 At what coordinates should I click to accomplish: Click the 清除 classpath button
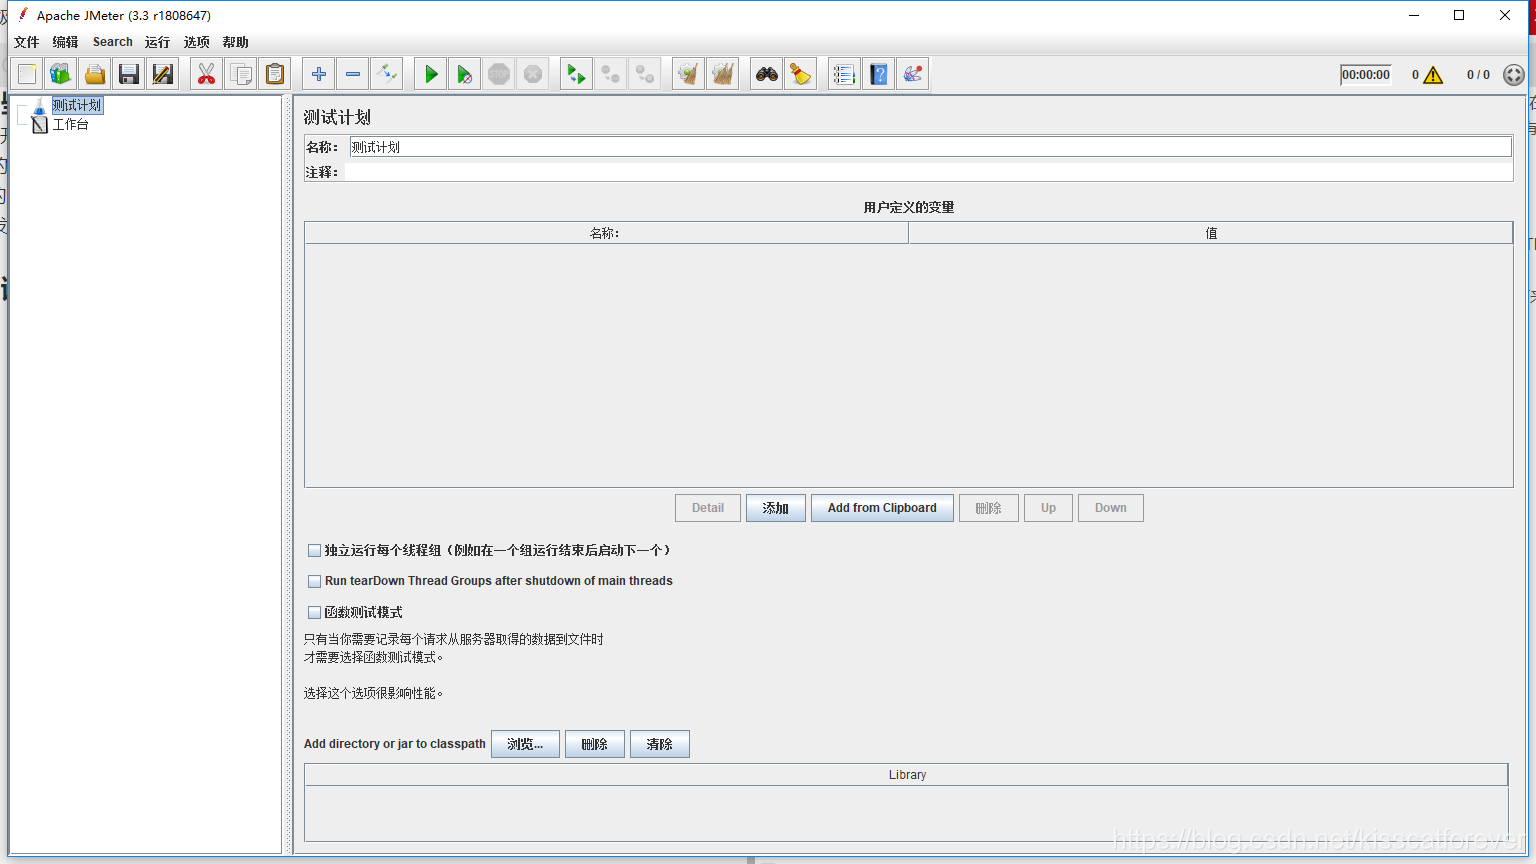[x=660, y=744]
